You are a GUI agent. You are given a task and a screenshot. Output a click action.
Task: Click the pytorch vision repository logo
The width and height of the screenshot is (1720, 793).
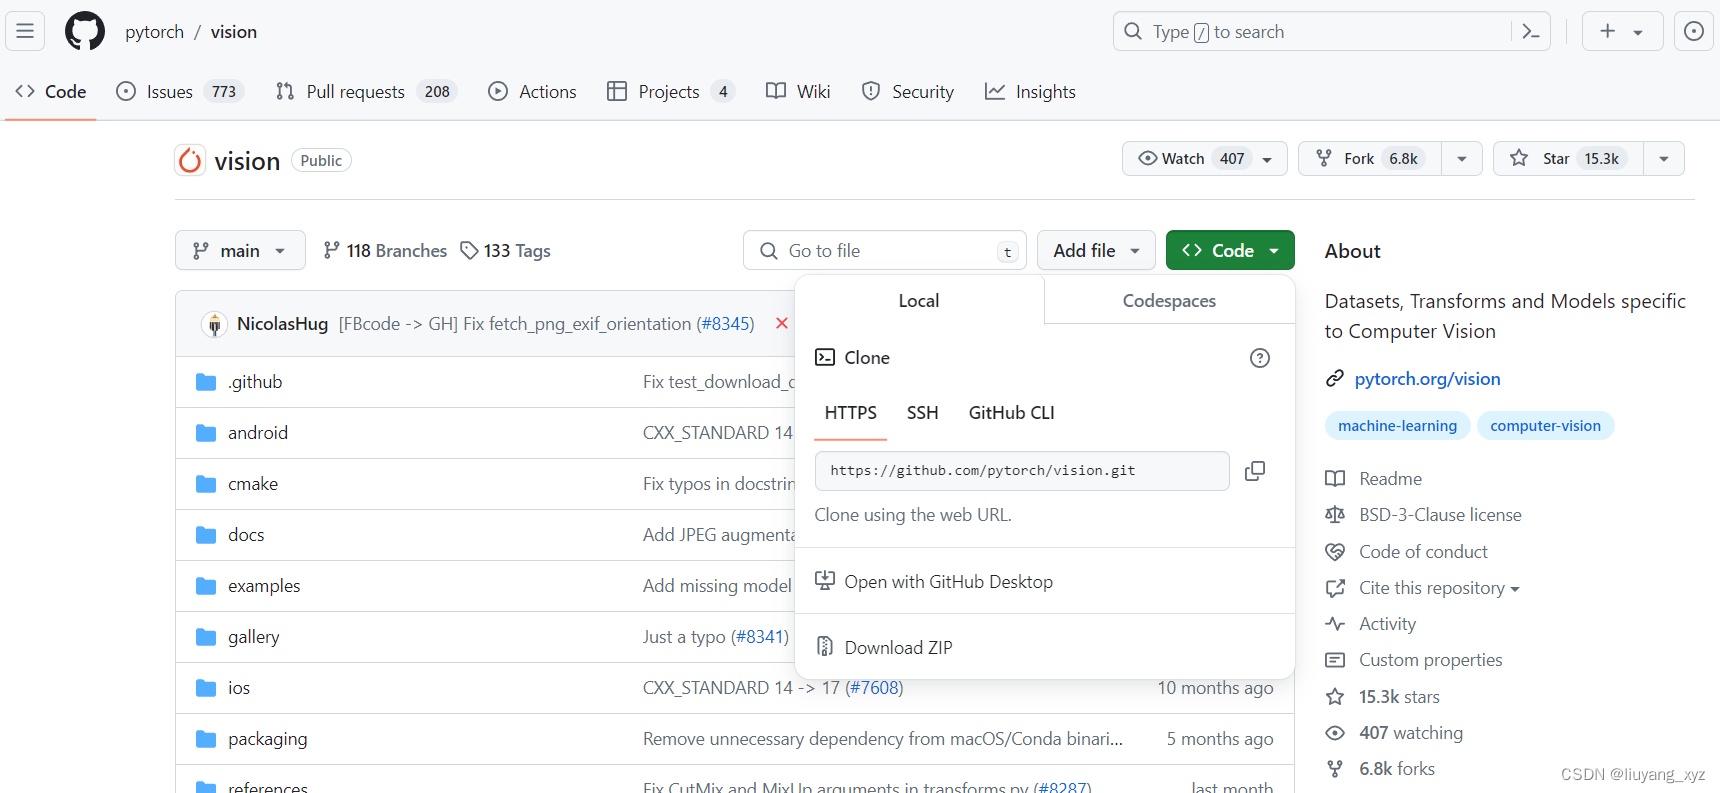tap(190, 160)
